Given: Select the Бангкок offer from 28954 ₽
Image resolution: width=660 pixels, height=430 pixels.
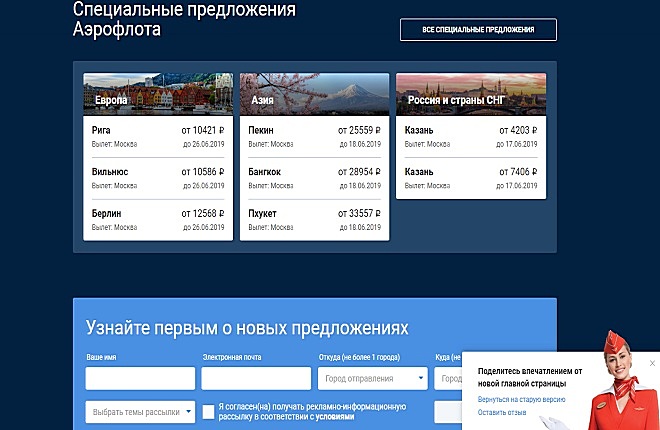Looking at the screenshot, I should [314, 178].
